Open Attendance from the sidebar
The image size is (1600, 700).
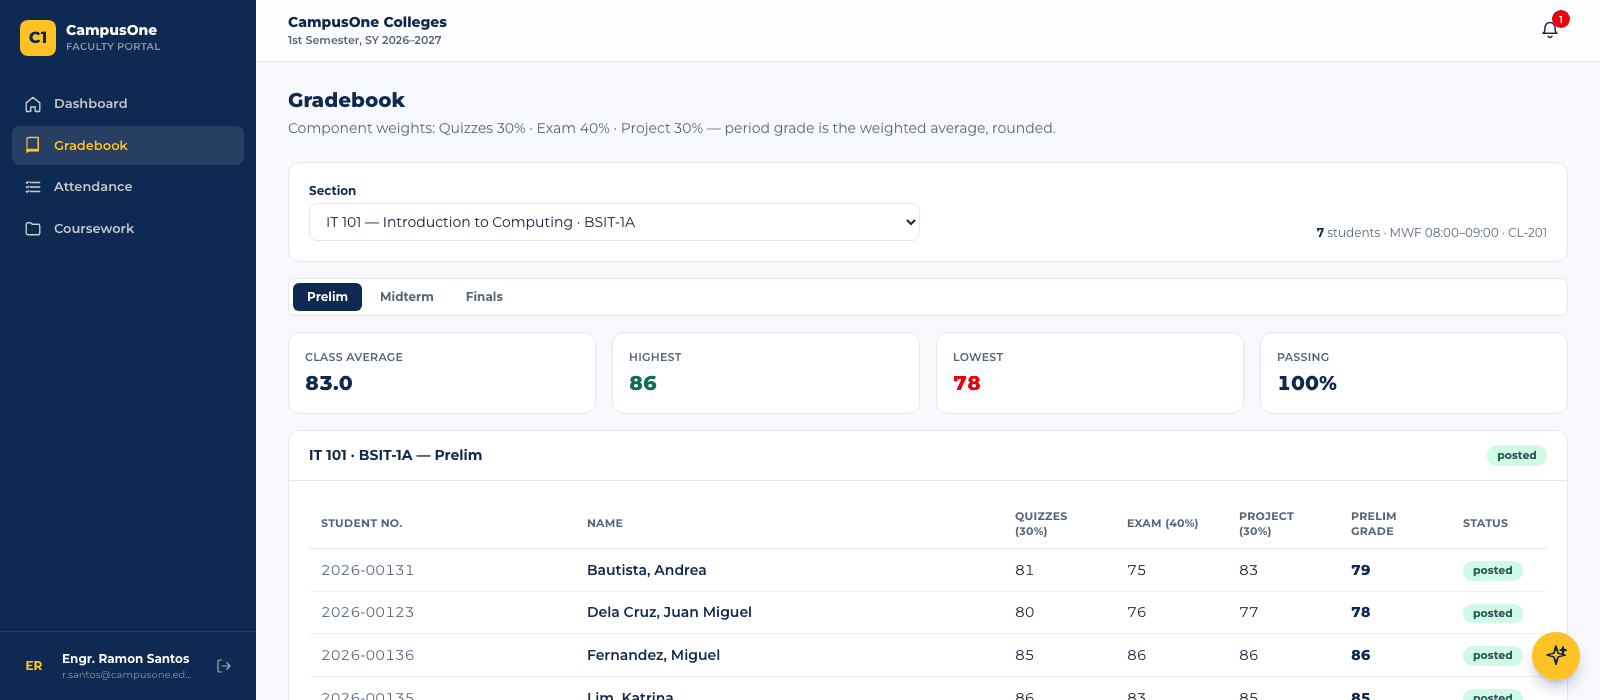128,187
